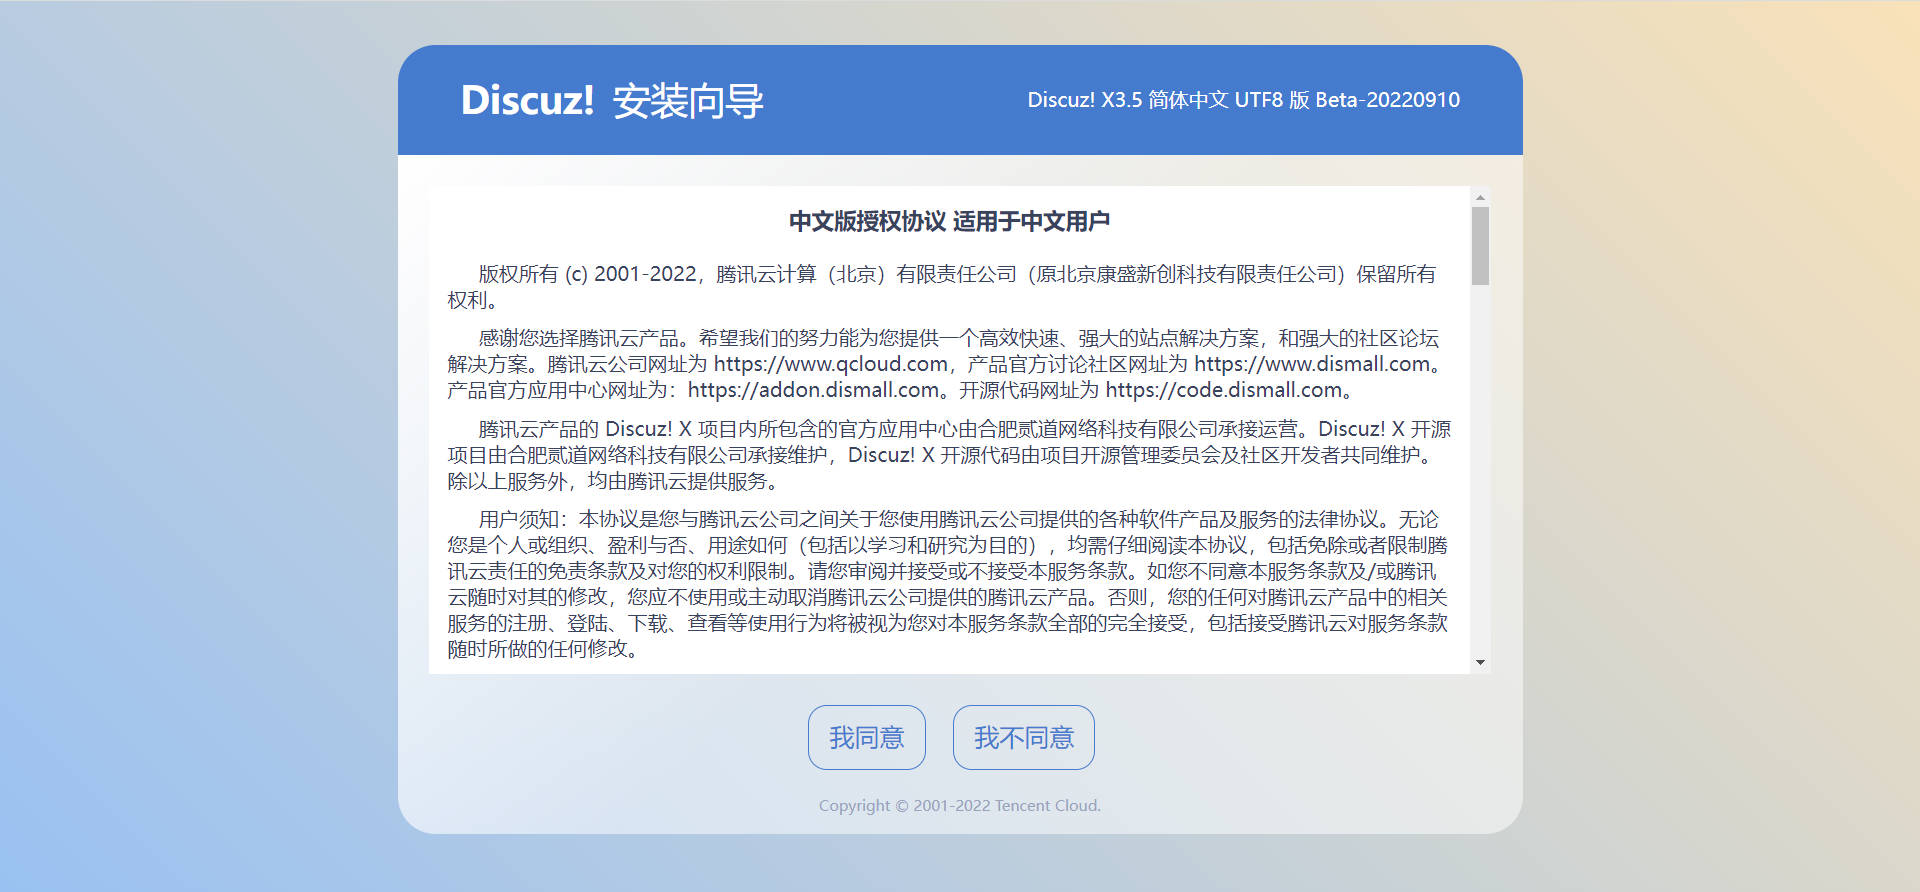
Task: Click the Discuz! 安装向导 title
Action: (x=612, y=101)
